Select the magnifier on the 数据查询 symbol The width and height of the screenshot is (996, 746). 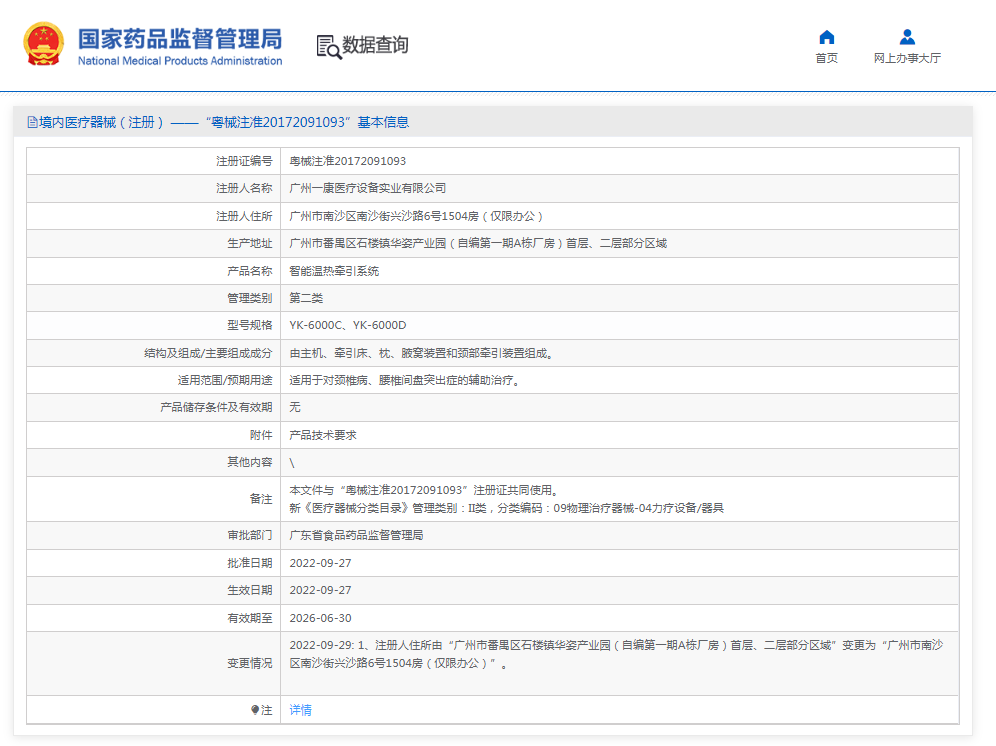coord(335,52)
